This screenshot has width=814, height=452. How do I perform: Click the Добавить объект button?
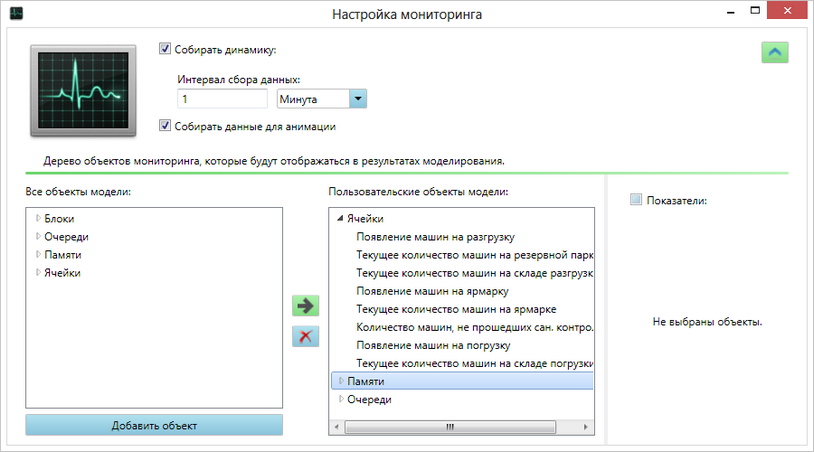[x=154, y=425]
